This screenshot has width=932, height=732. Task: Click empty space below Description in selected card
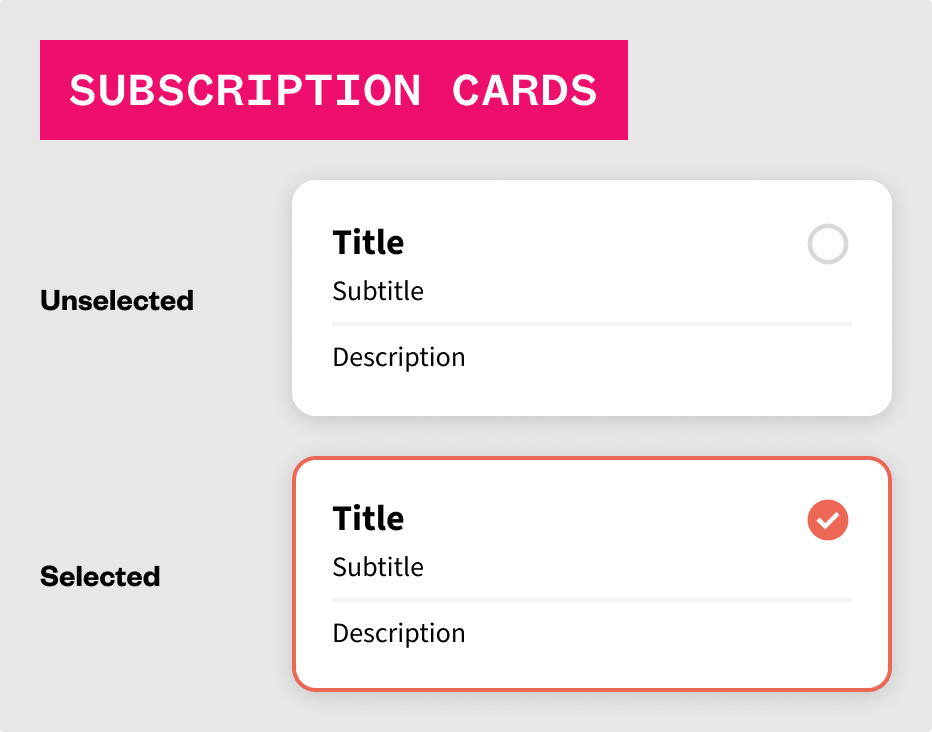[x=592, y=664]
